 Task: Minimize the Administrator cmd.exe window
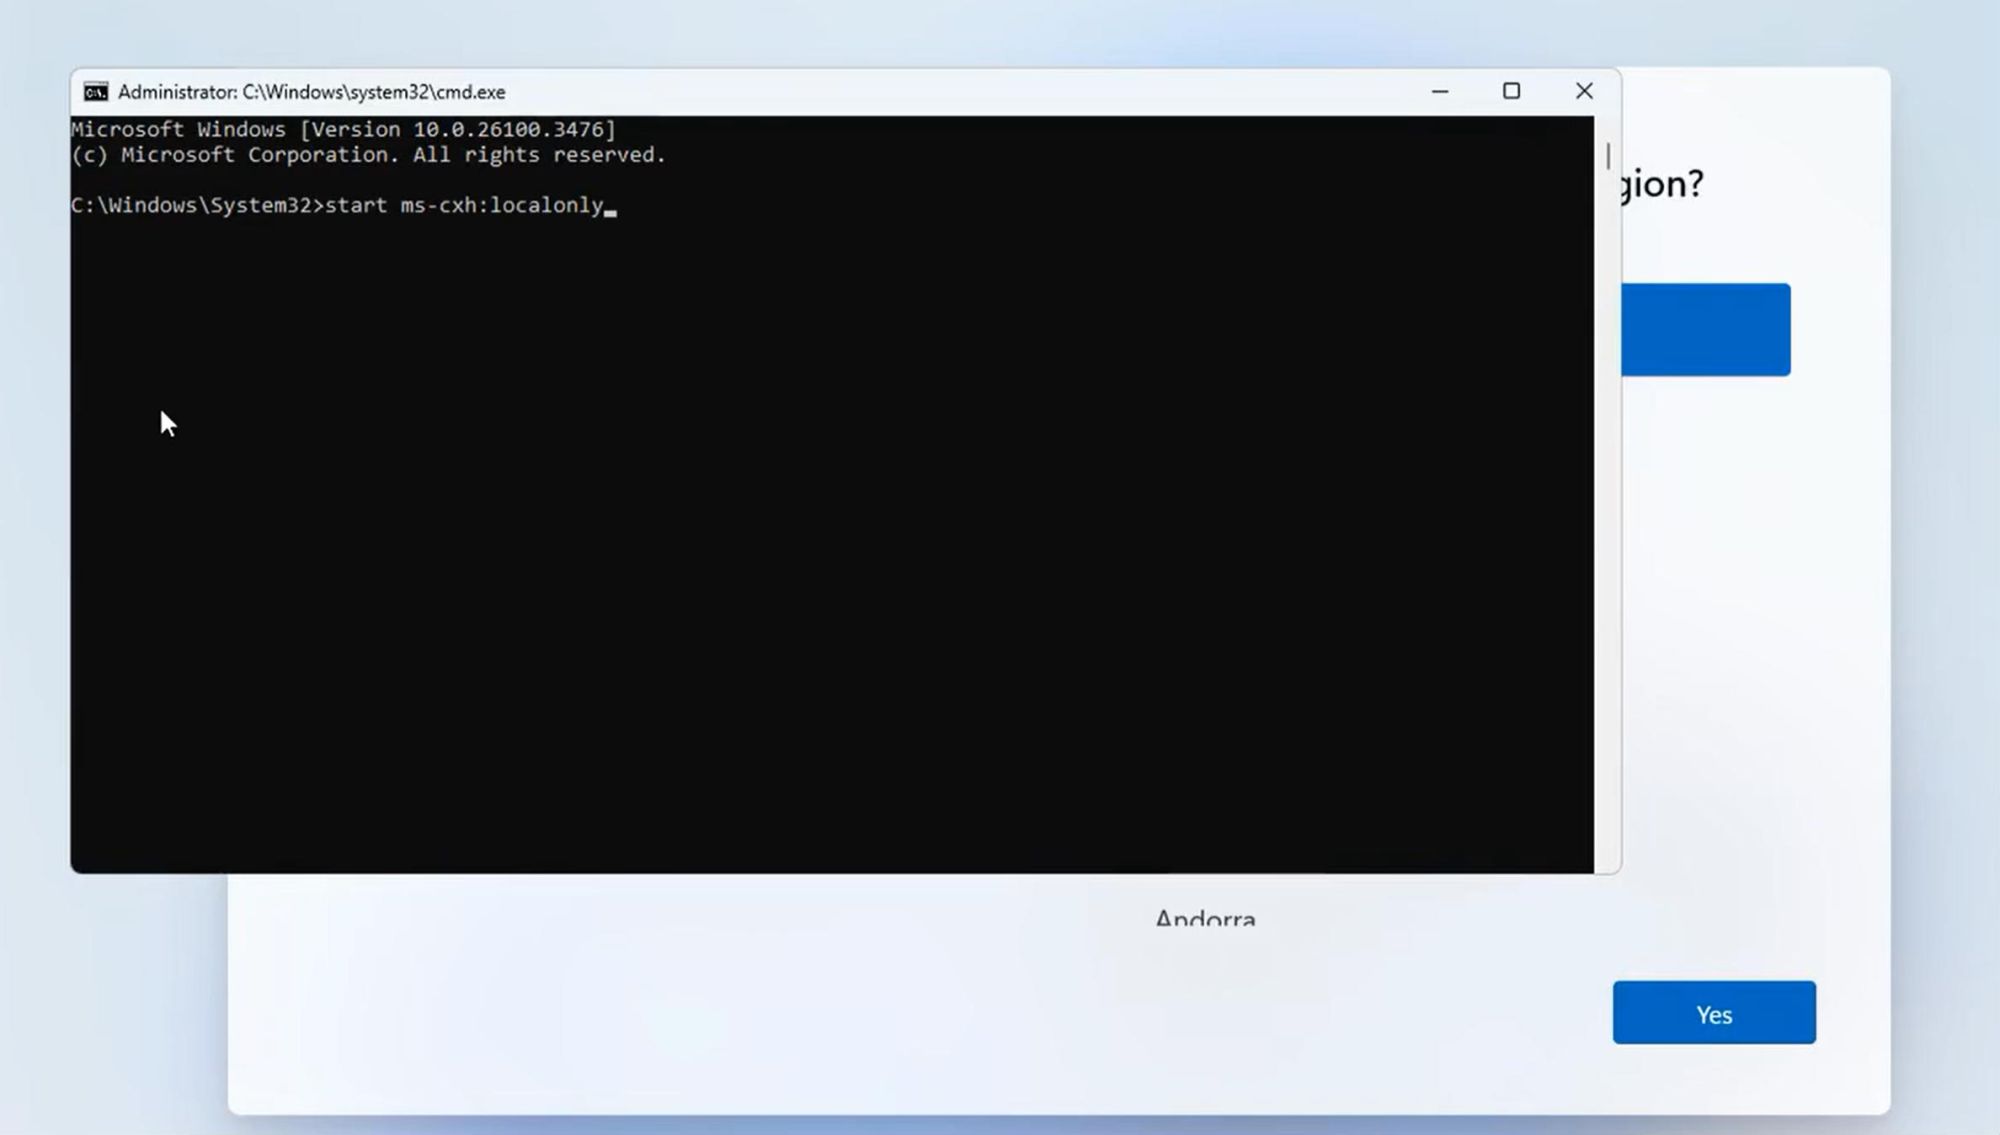click(x=1440, y=92)
